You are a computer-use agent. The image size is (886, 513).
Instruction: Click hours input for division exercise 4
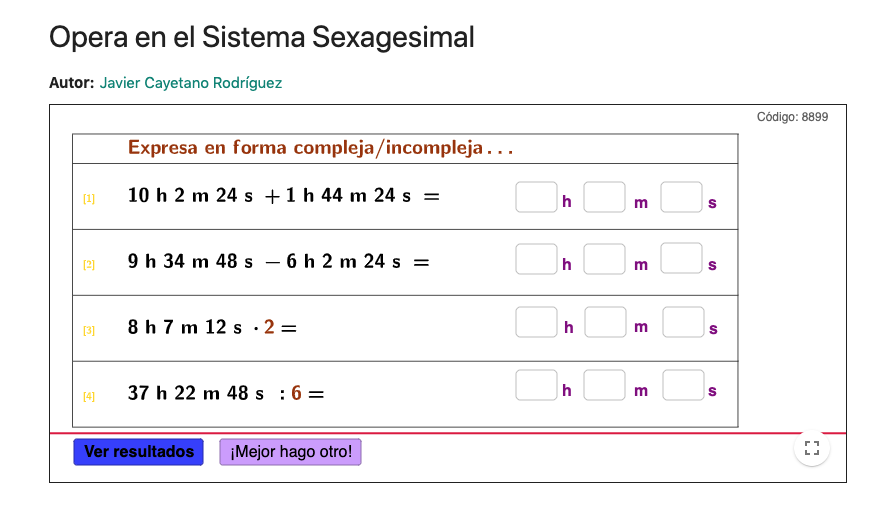[536, 385]
